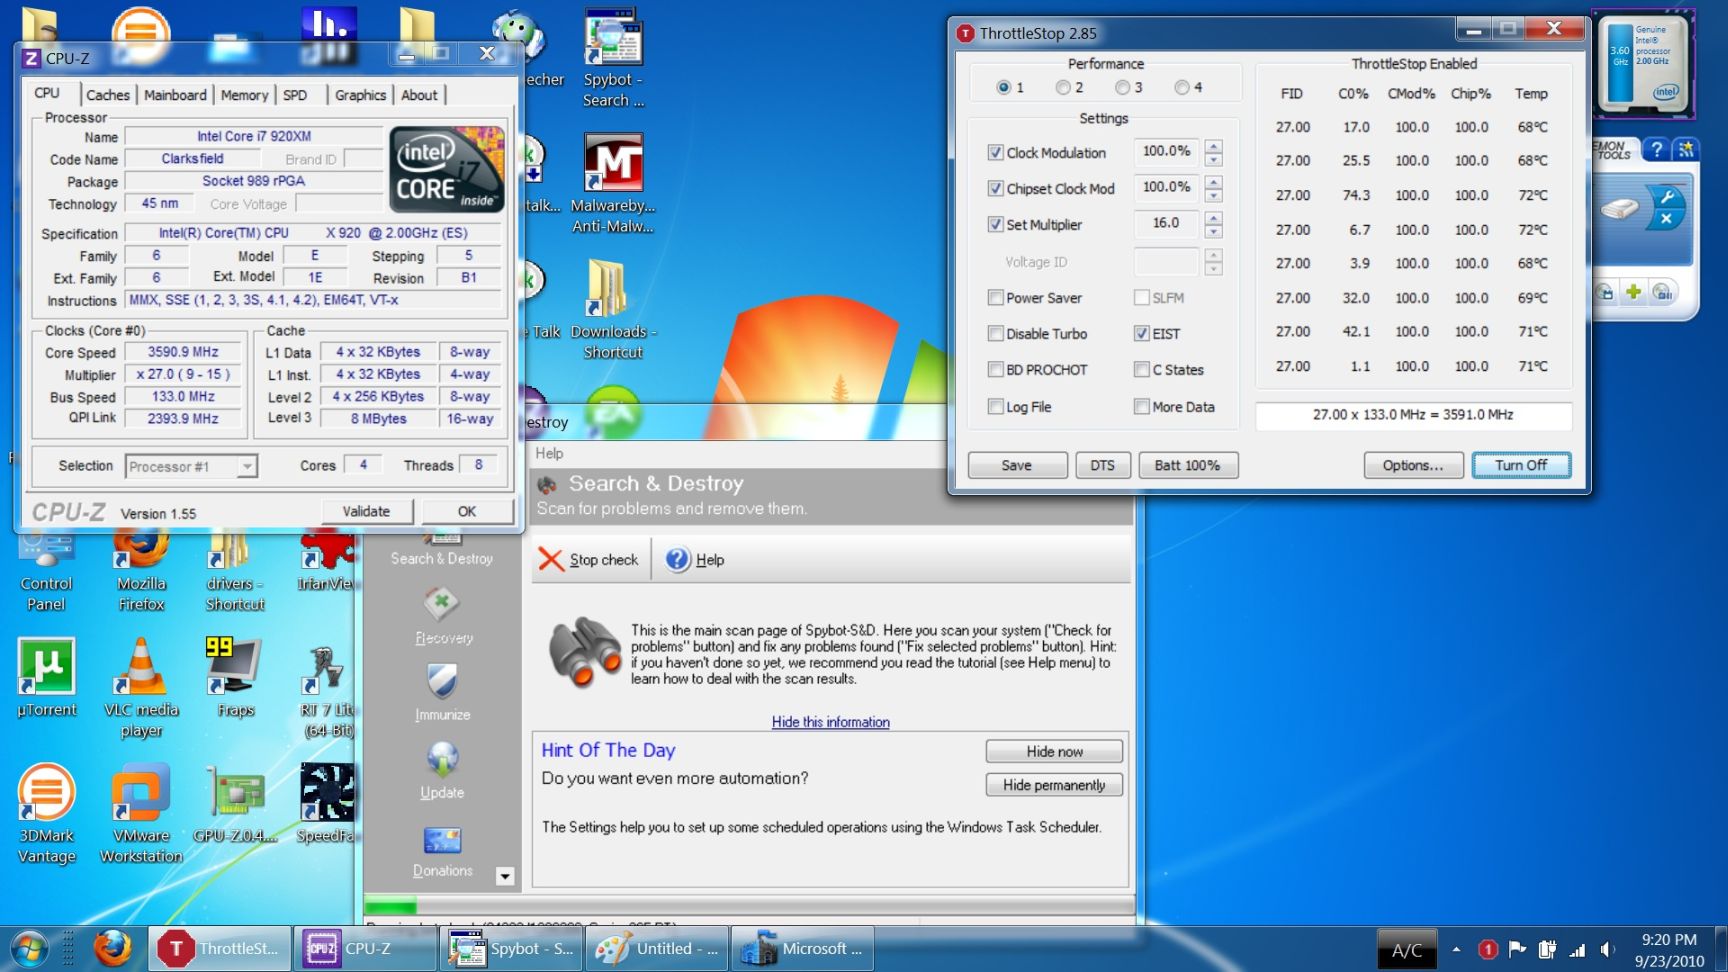1728x972 pixels.
Task: Open Firefox from taskbar
Action: click(x=112, y=948)
